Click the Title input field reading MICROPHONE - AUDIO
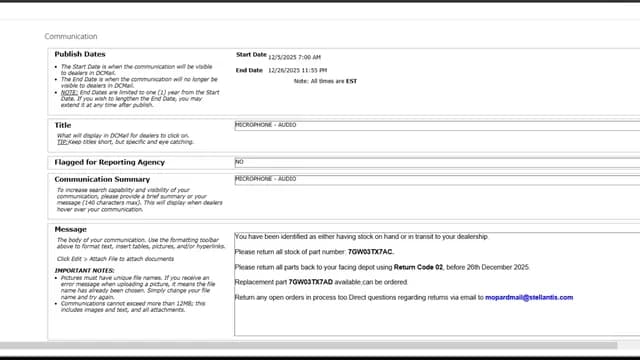Image resolution: width=640 pixels, height=360 pixels. [x=437, y=125]
